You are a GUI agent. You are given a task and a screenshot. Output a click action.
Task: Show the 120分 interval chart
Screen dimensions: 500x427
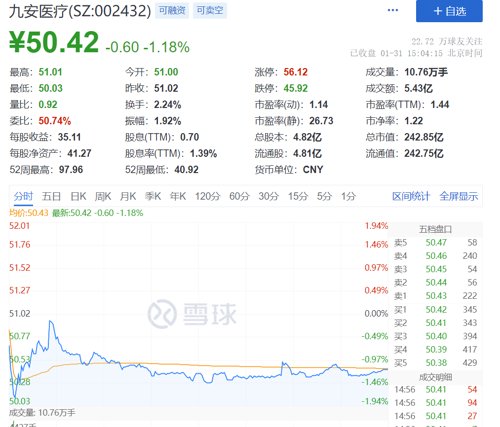click(x=208, y=196)
